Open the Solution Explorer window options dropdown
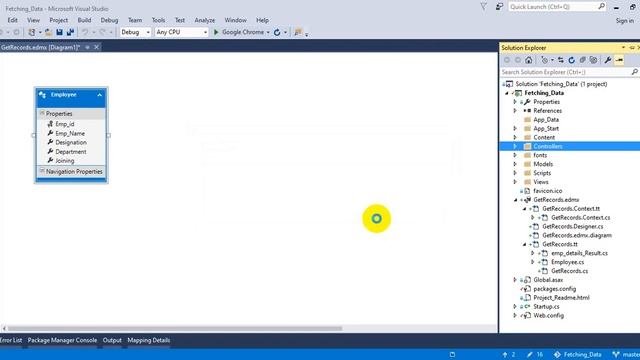 (x=623, y=48)
